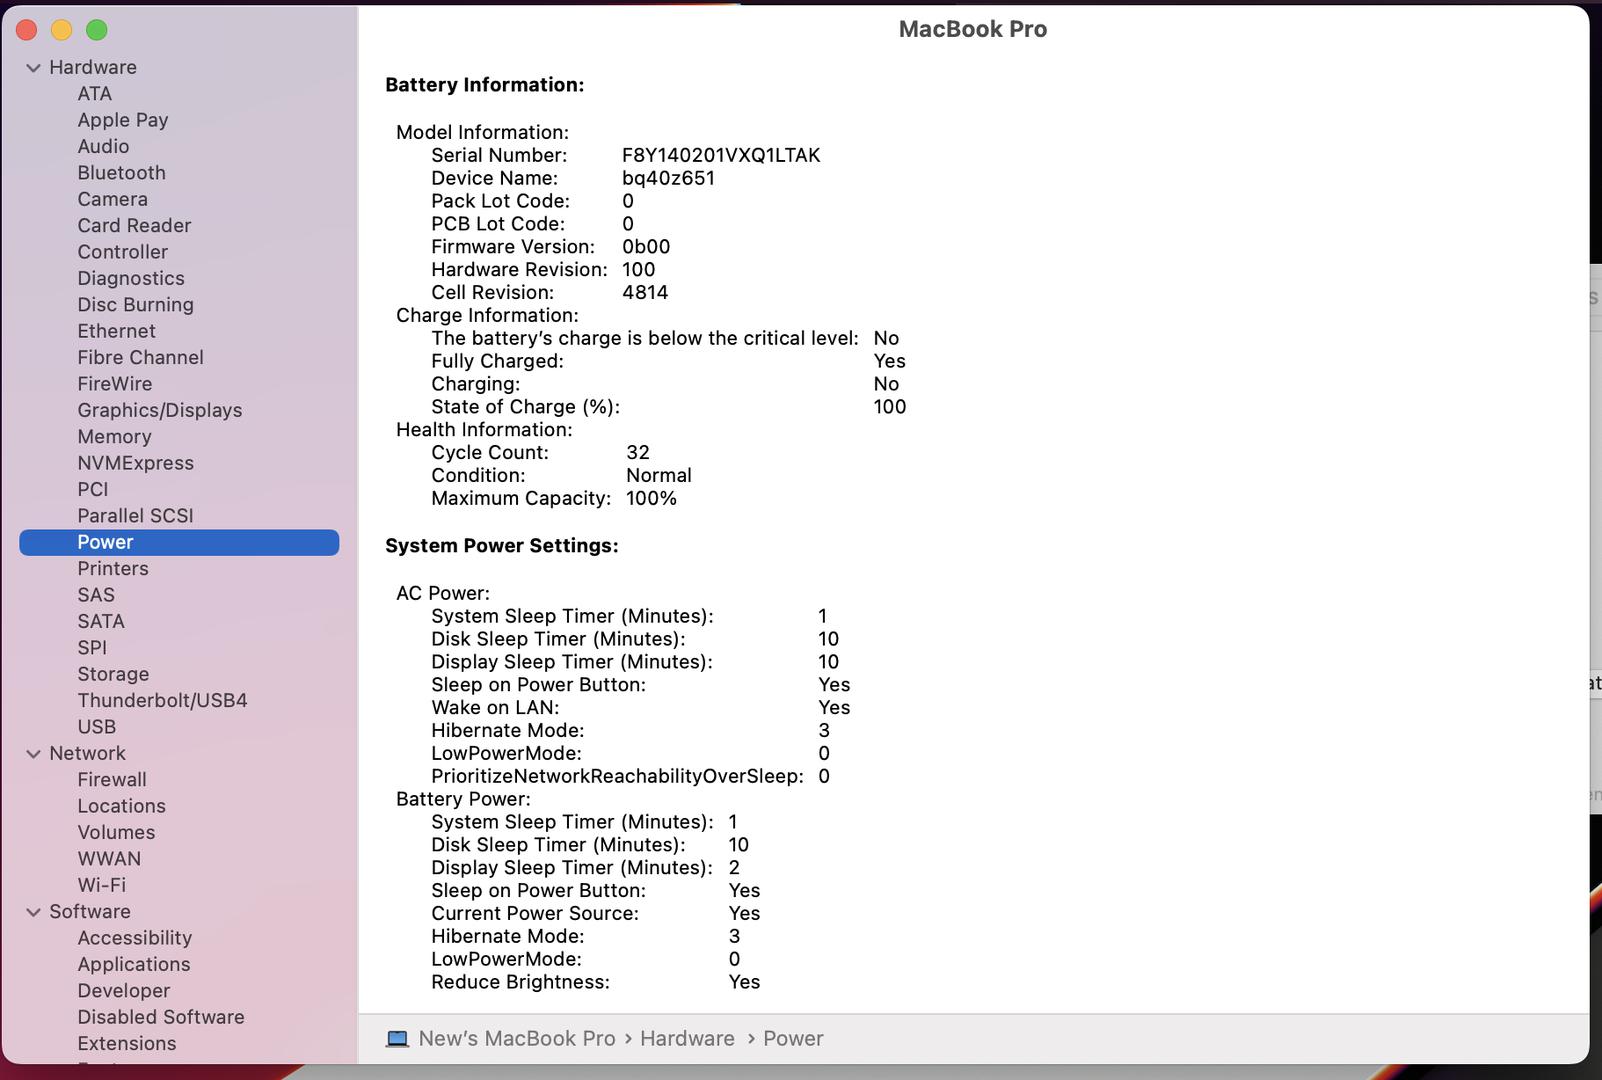Click the highlighted Power sidebar item
Image resolution: width=1602 pixels, height=1080 pixels.
pyautogui.click(x=179, y=542)
